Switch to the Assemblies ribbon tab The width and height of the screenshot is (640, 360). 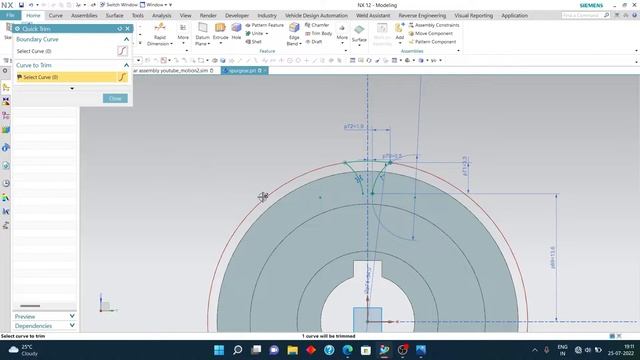pos(84,16)
